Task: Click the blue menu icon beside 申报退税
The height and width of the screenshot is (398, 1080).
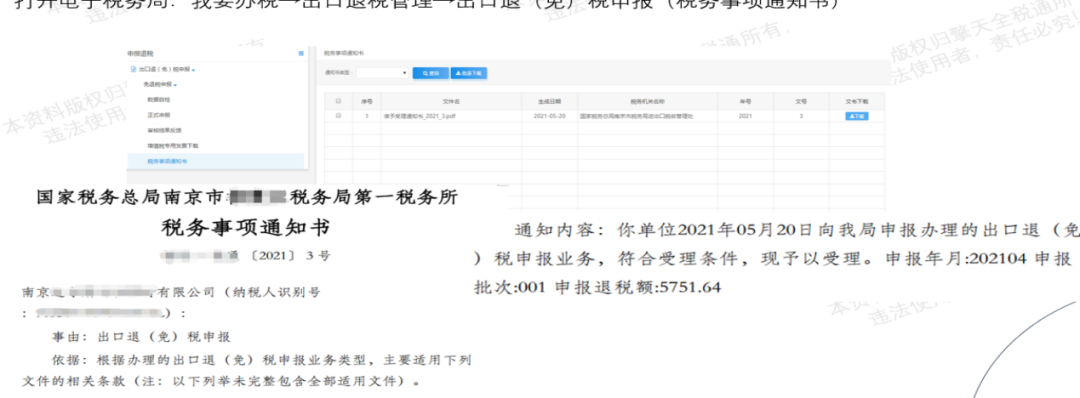Action: coord(301,53)
